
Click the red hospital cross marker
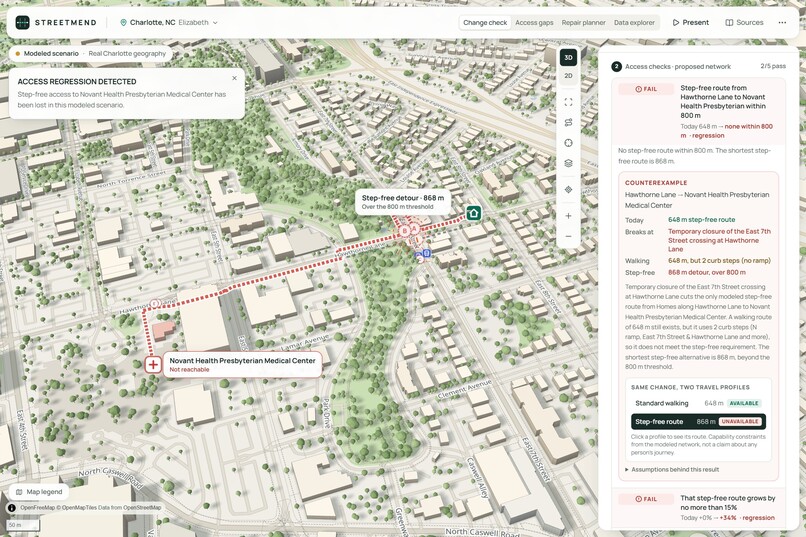pyautogui.click(x=153, y=365)
